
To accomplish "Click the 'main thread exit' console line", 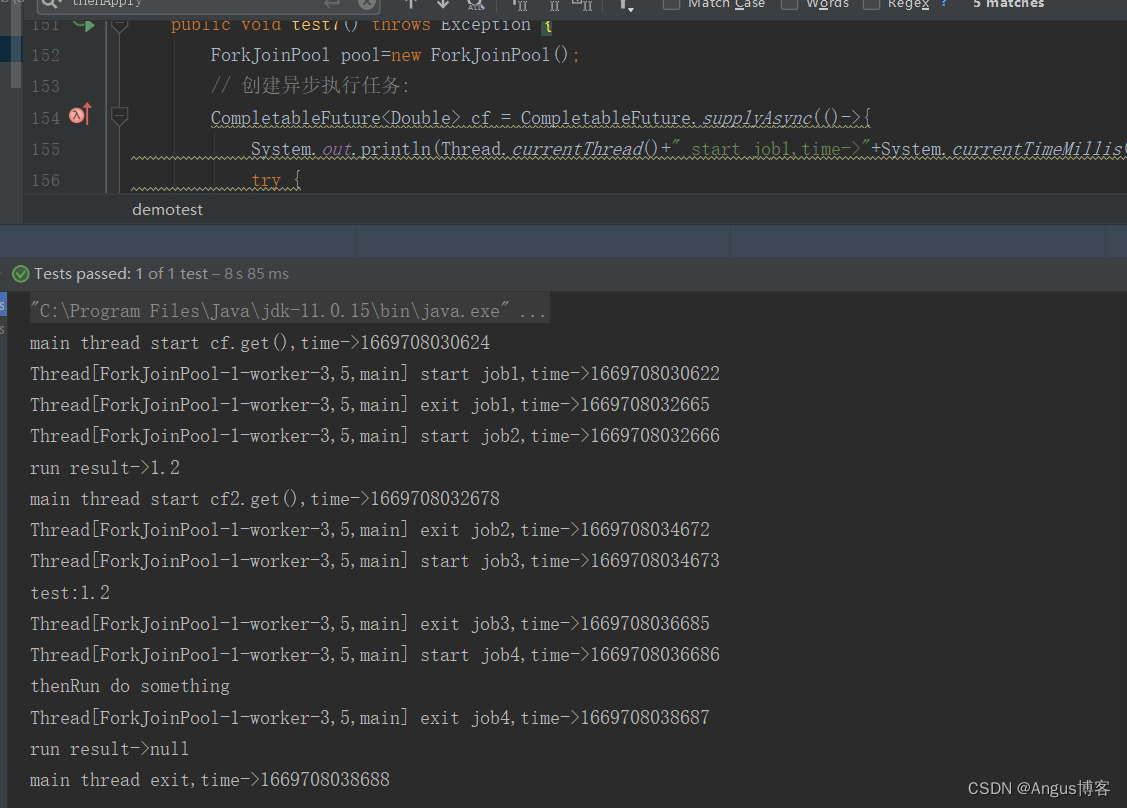I will (x=210, y=780).
